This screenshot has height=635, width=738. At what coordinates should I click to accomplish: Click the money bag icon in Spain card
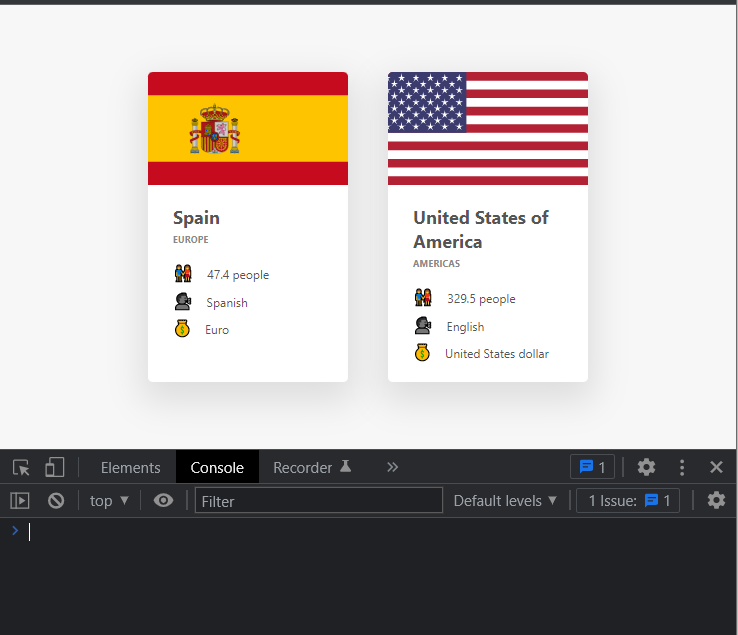point(182,329)
